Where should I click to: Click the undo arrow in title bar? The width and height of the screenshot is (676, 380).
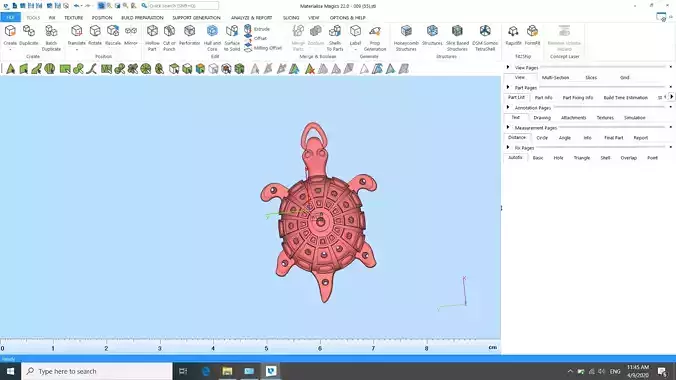(76, 6)
